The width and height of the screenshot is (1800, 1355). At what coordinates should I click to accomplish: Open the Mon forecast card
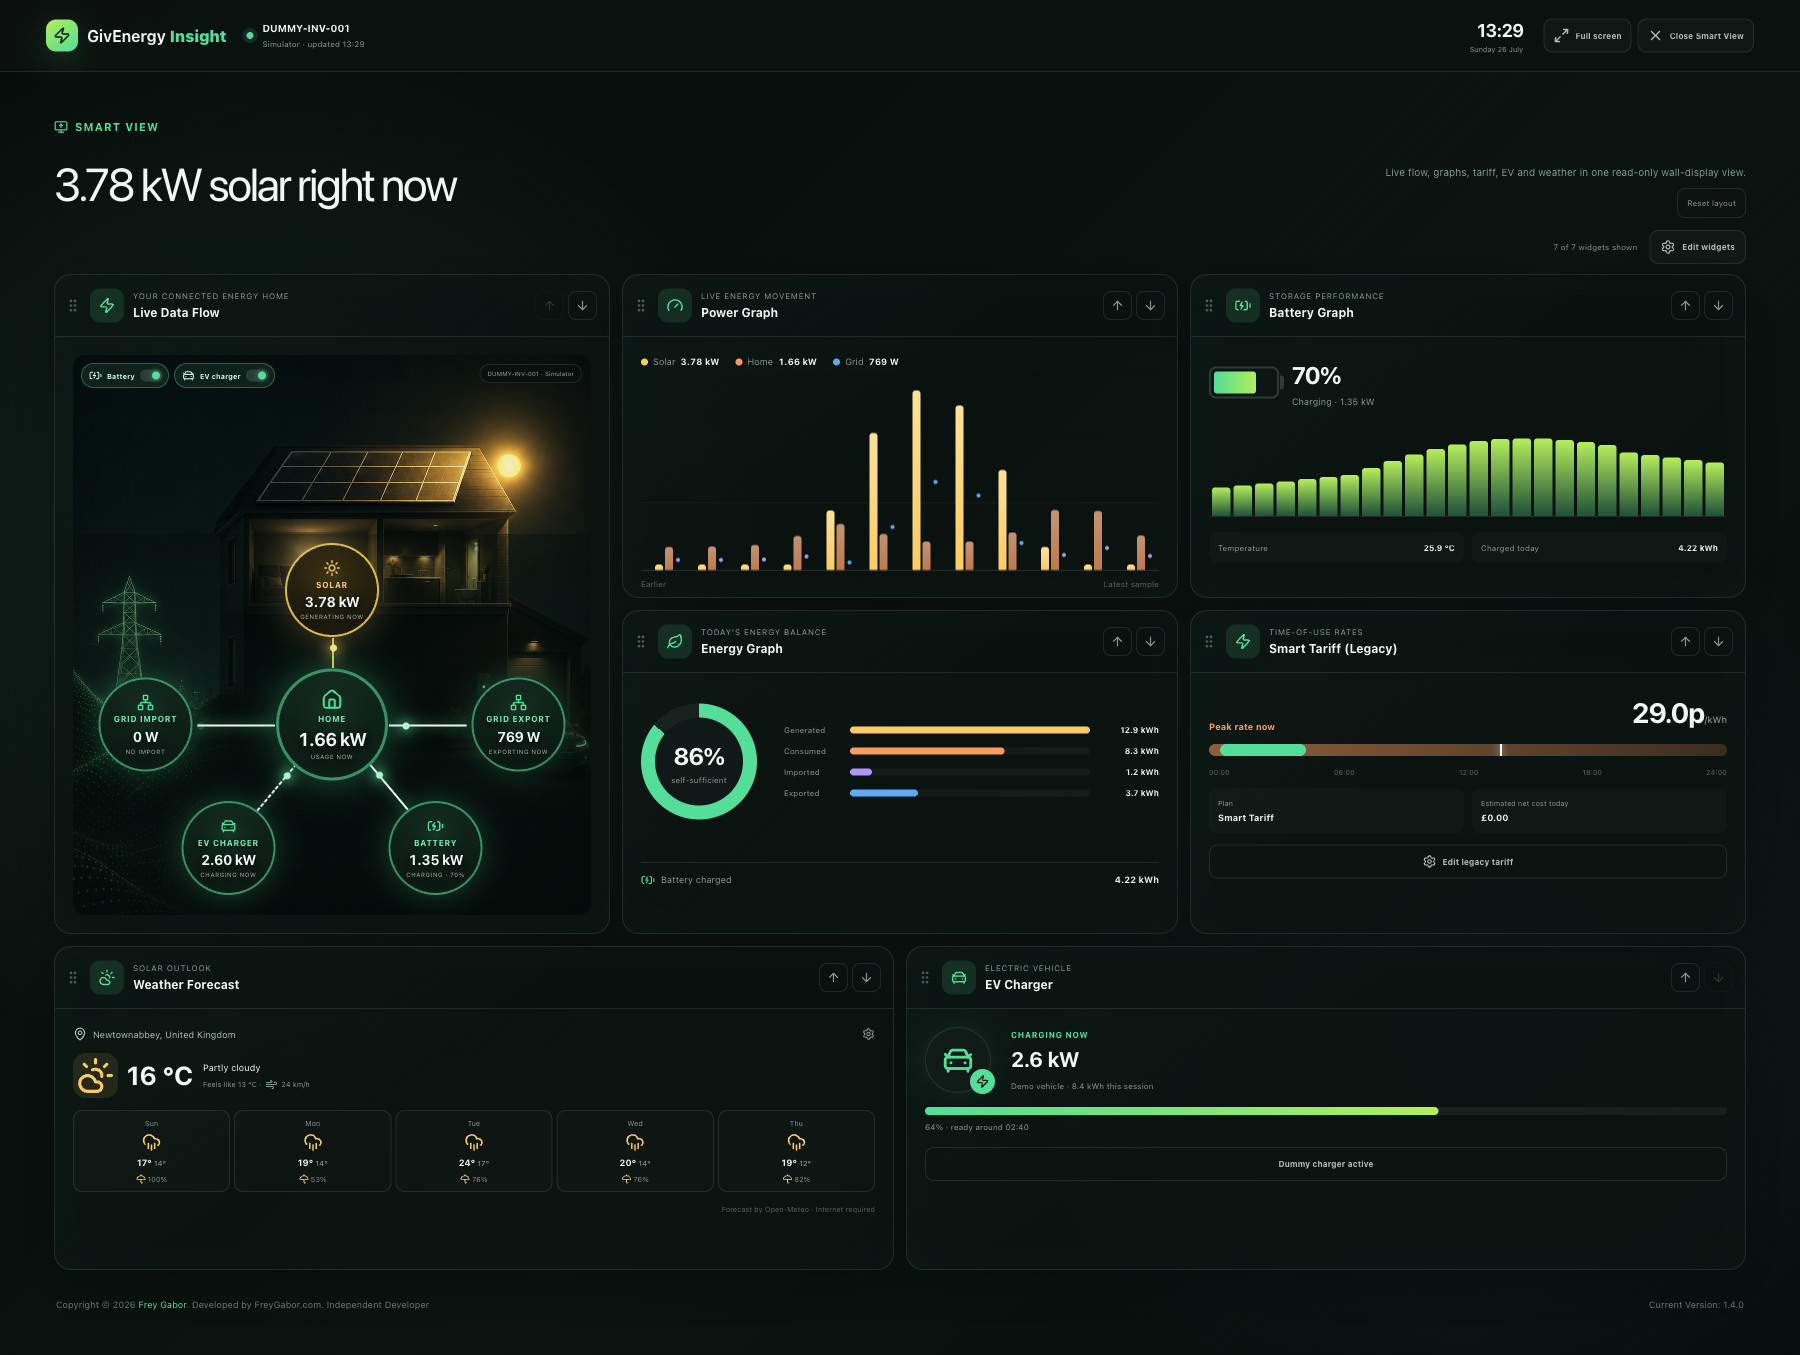tap(313, 1151)
